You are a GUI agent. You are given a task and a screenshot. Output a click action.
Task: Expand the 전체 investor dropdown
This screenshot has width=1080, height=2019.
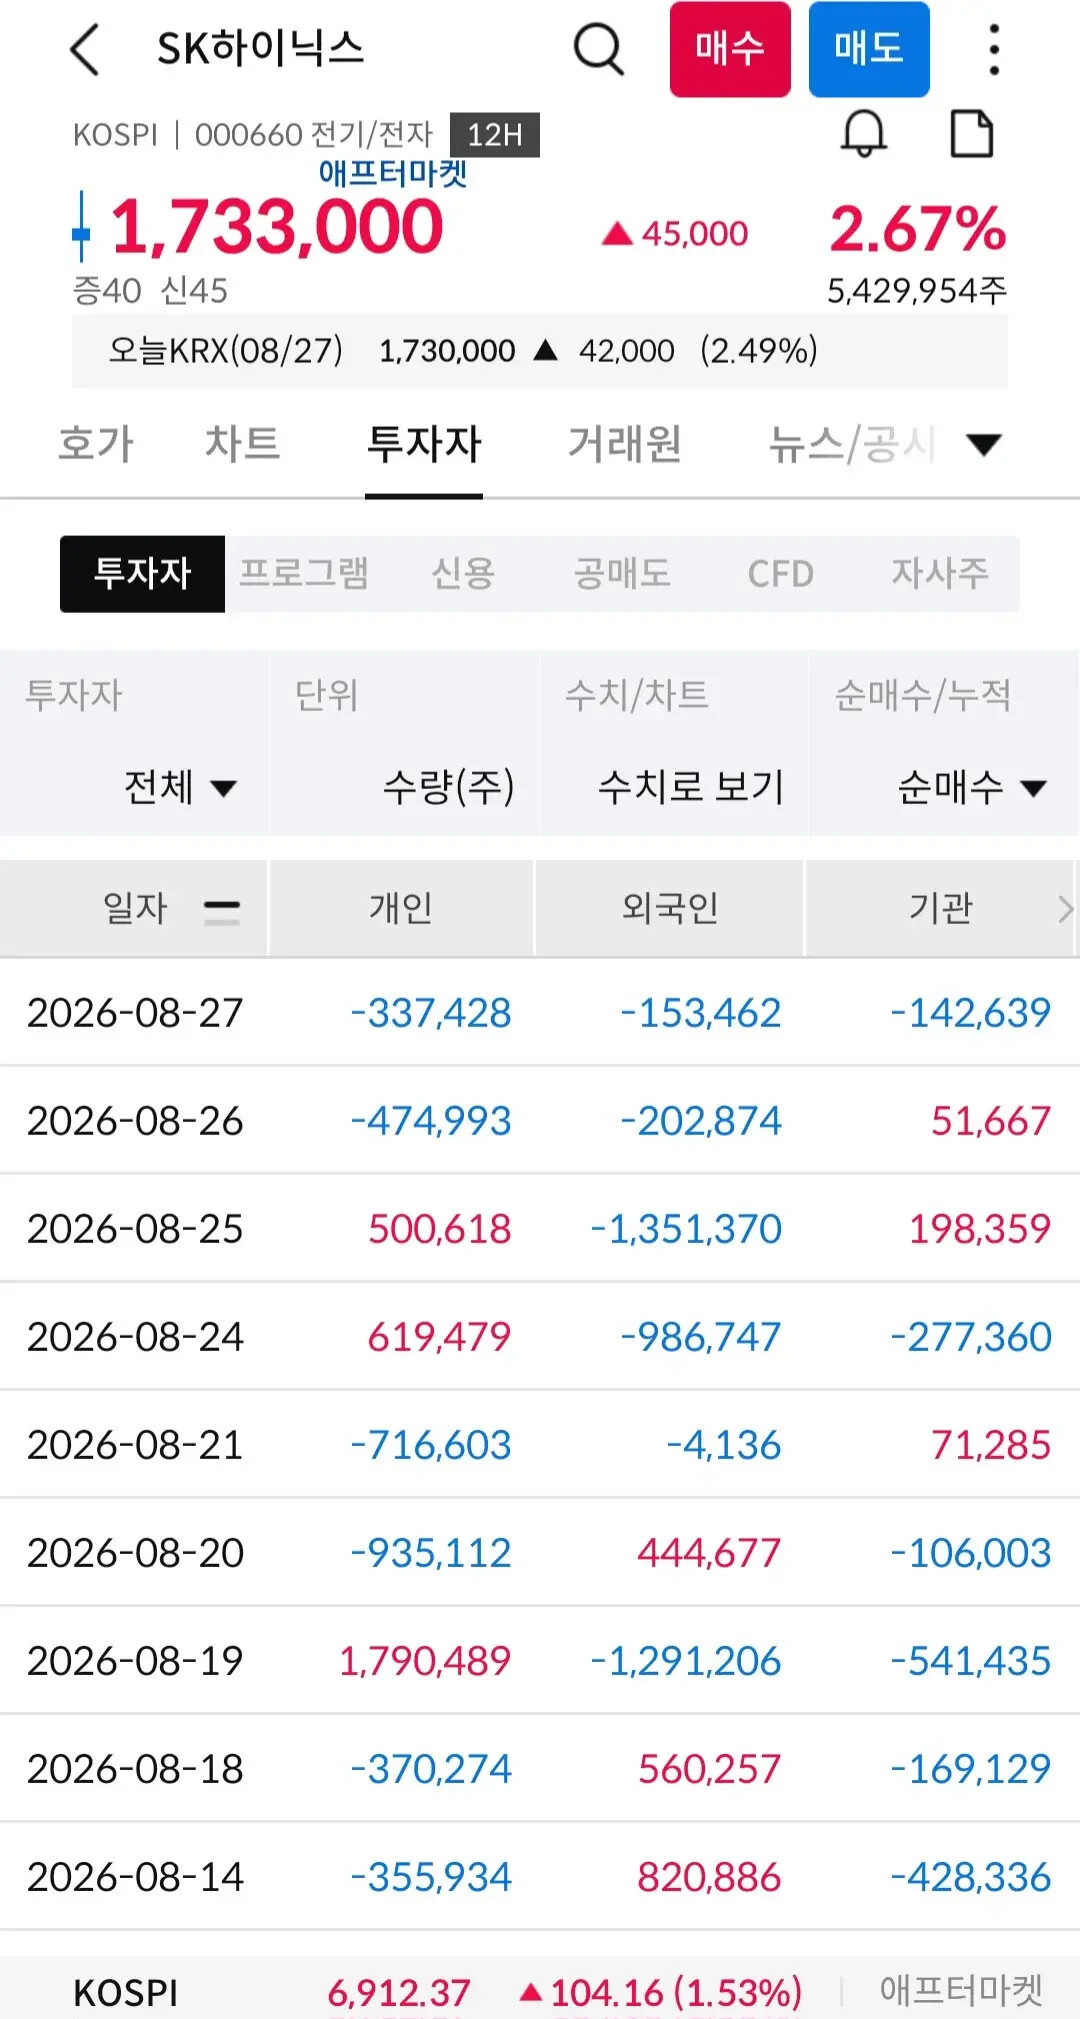point(180,787)
